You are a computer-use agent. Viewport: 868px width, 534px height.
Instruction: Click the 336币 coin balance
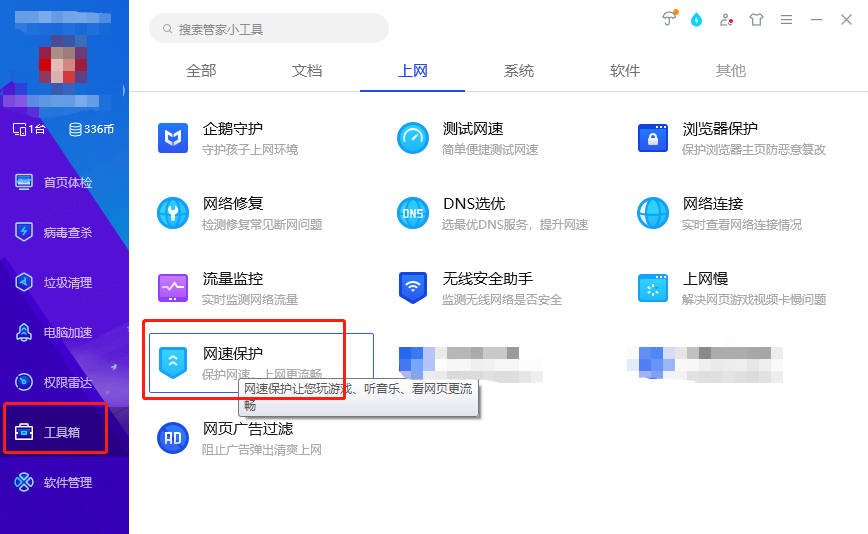(x=91, y=129)
